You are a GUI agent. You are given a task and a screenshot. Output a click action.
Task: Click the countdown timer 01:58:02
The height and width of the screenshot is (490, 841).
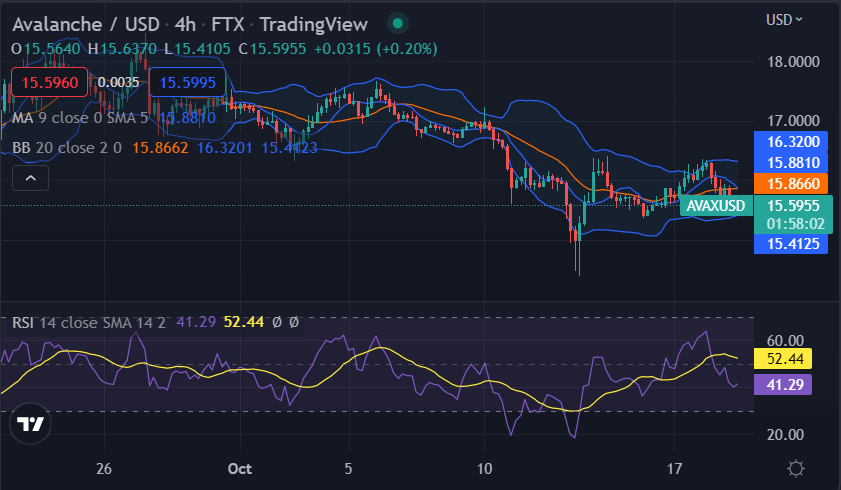795,224
